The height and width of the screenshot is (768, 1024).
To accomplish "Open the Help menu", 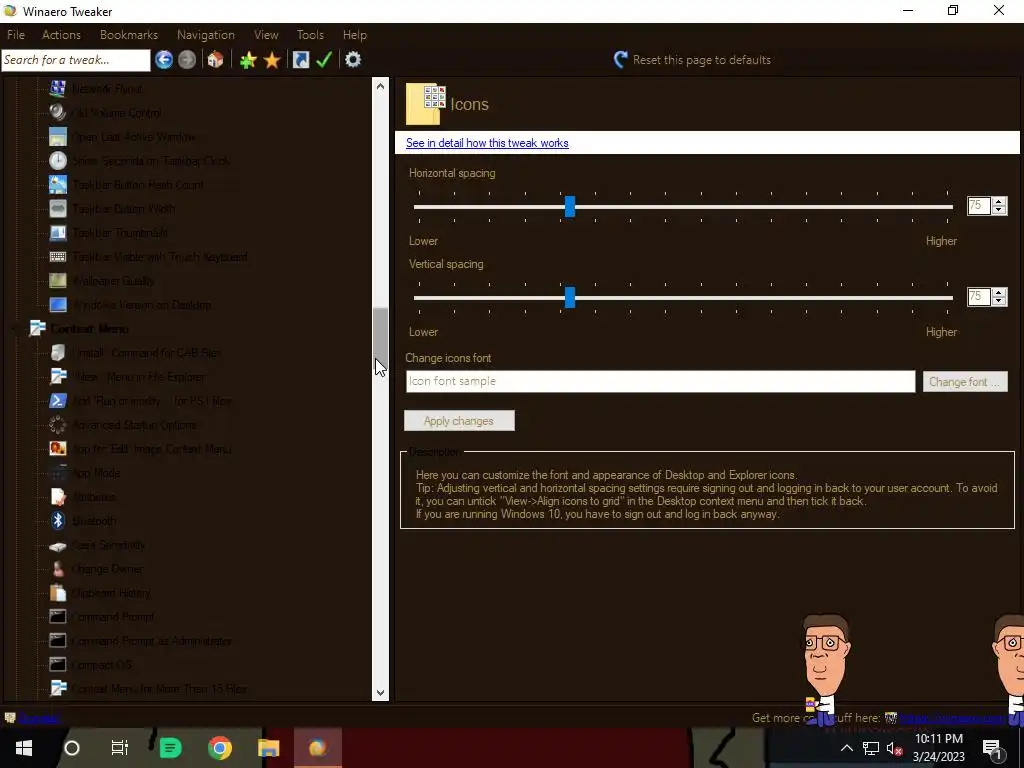I will click(x=355, y=35).
